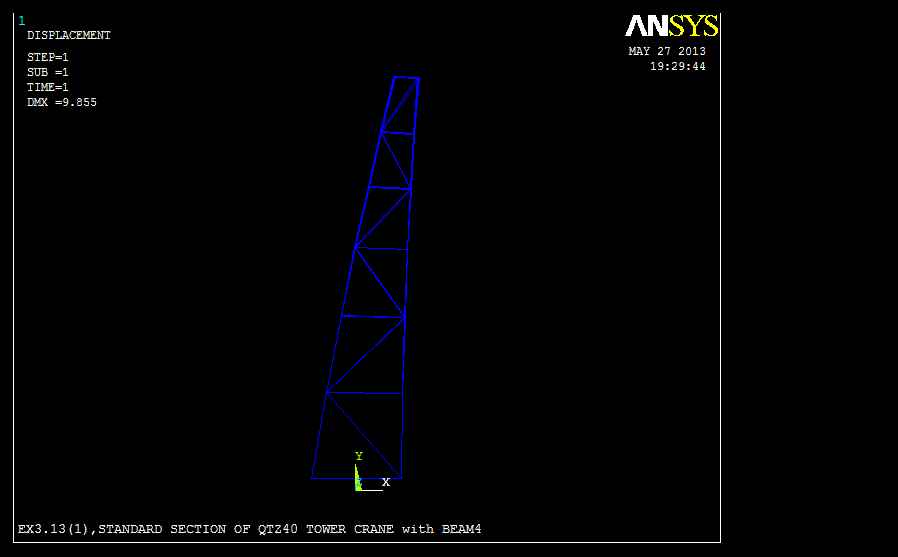The height and width of the screenshot is (557, 898).
Task: Click the ANSYS logo
Action: 671,26
